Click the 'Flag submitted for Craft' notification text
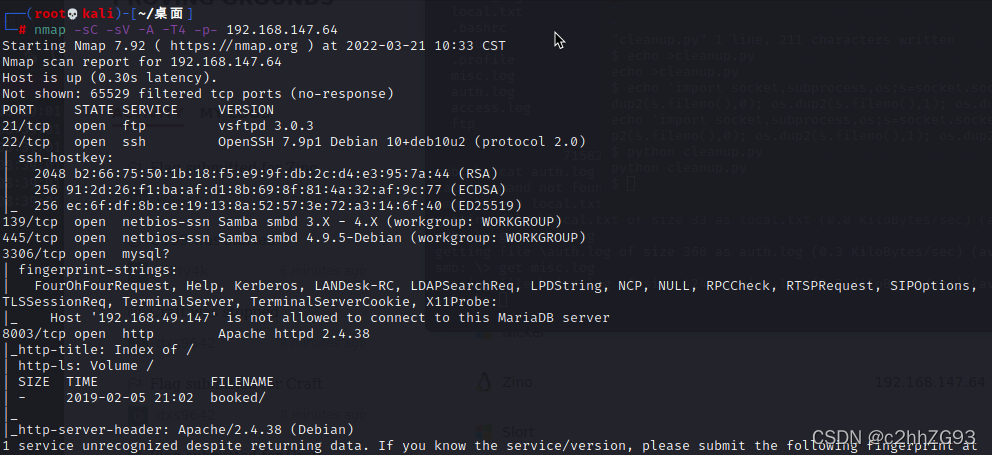Image resolution: width=992 pixels, height=455 pixels. pyautogui.click(x=236, y=383)
